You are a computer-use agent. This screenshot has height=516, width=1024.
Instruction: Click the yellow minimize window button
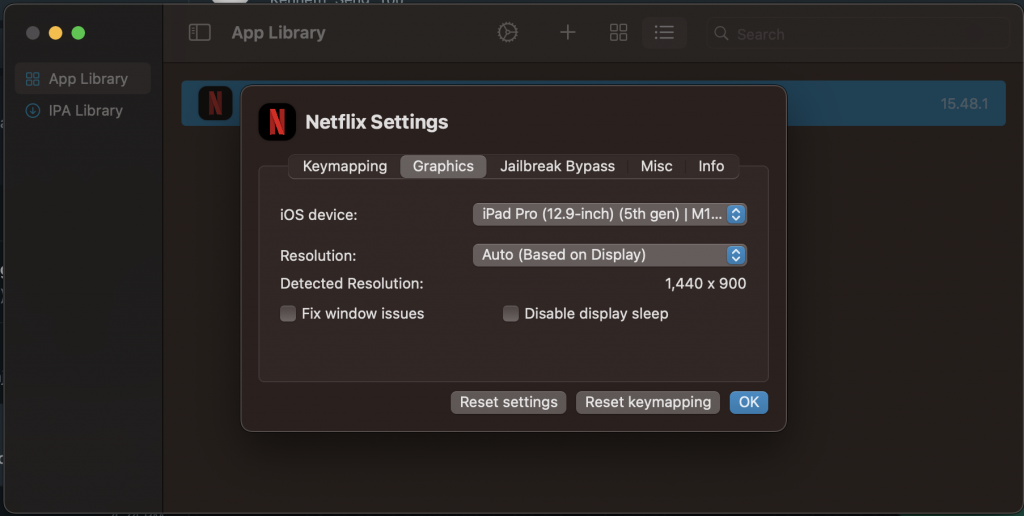tap(56, 33)
